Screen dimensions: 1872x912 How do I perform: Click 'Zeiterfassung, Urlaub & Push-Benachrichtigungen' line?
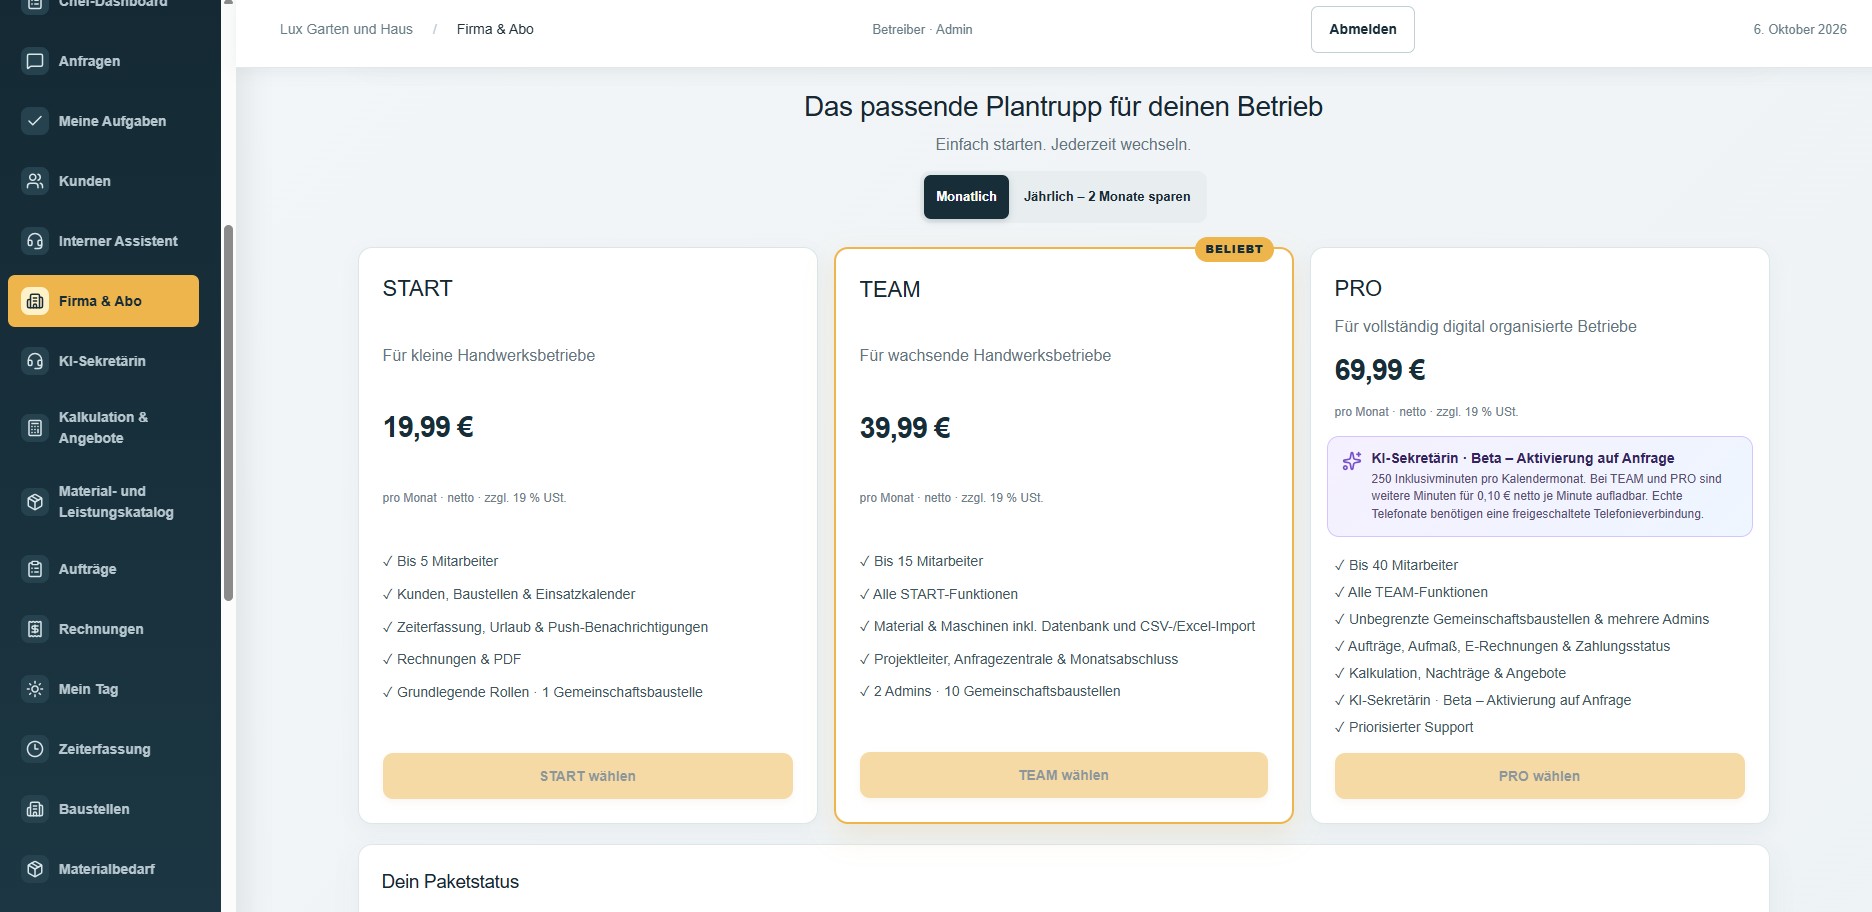[545, 627]
